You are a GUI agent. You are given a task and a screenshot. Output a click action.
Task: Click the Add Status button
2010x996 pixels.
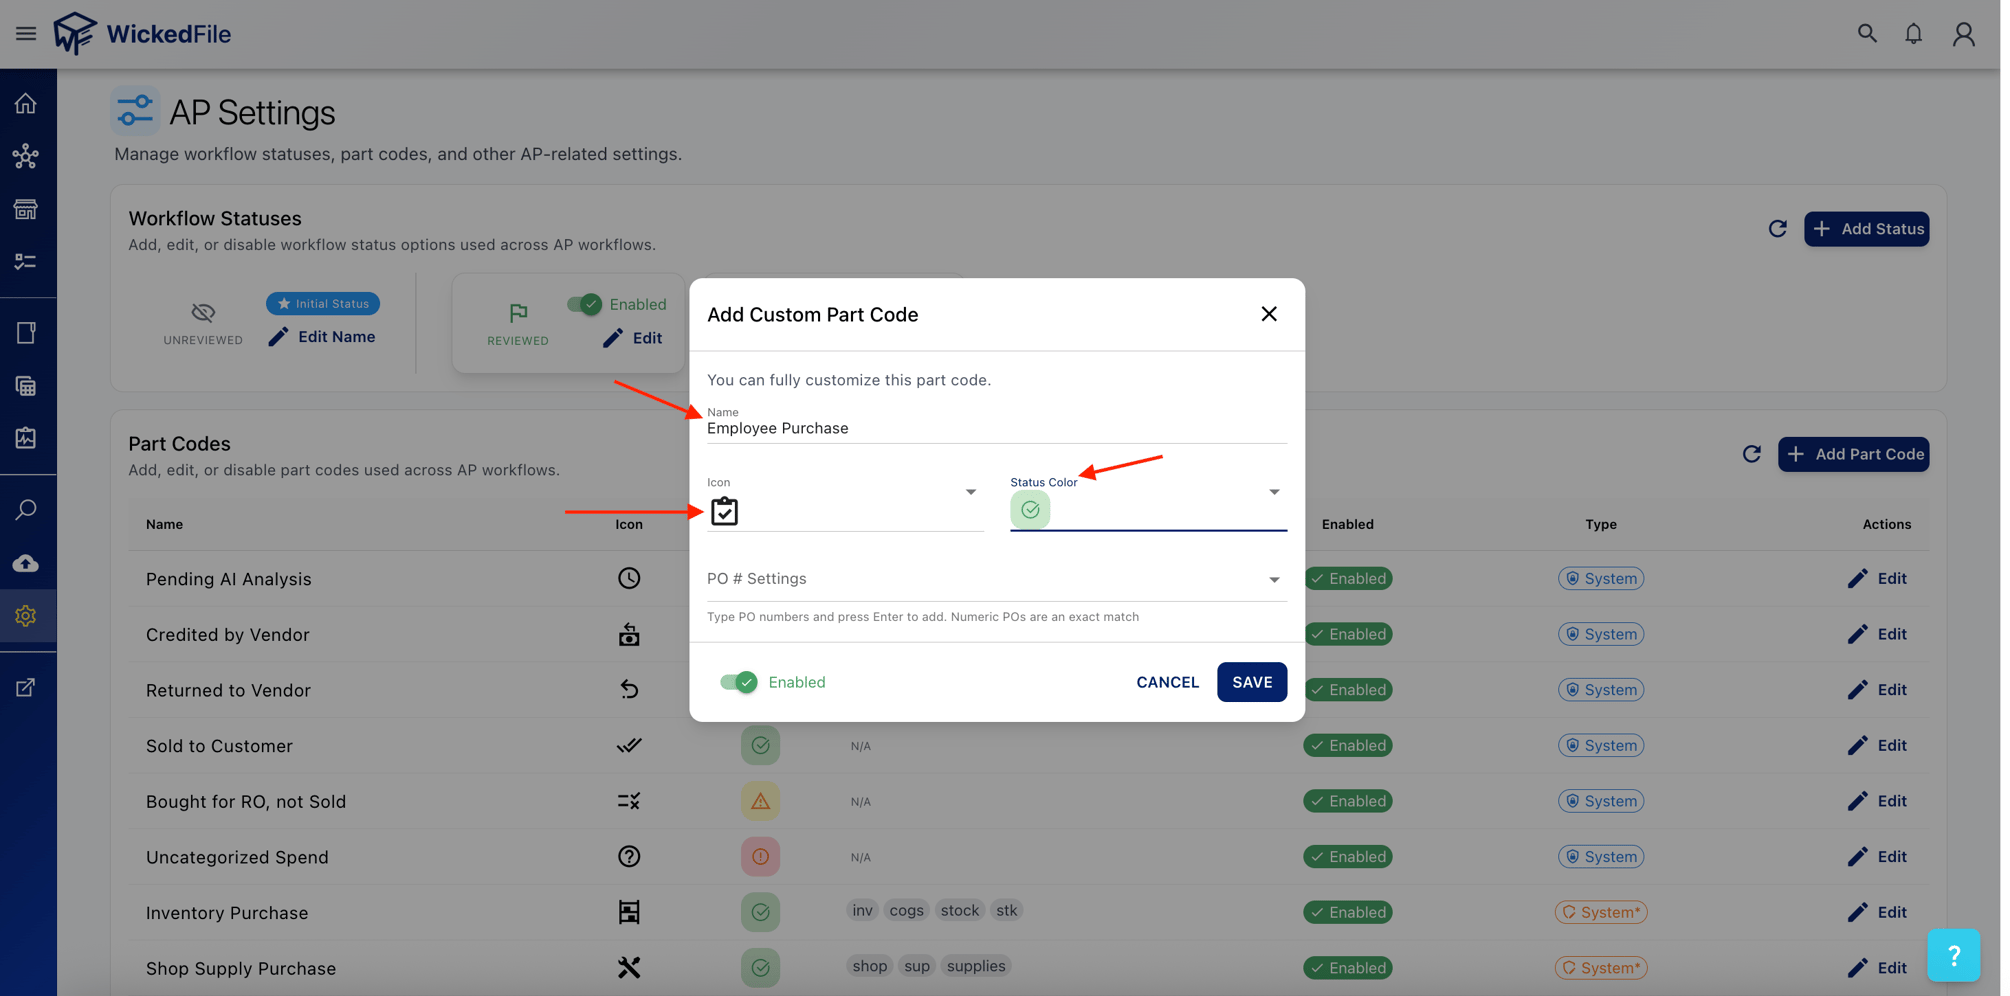pos(1866,229)
